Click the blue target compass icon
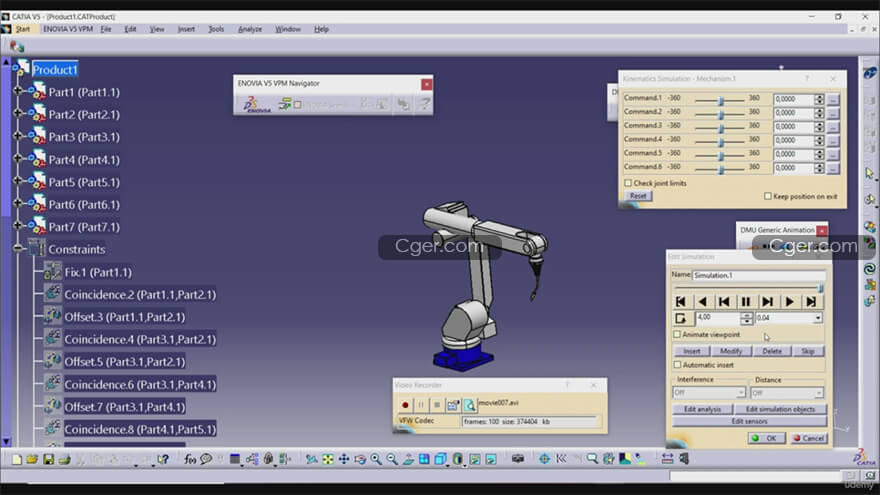This screenshot has height=495, width=880. point(544,459)
